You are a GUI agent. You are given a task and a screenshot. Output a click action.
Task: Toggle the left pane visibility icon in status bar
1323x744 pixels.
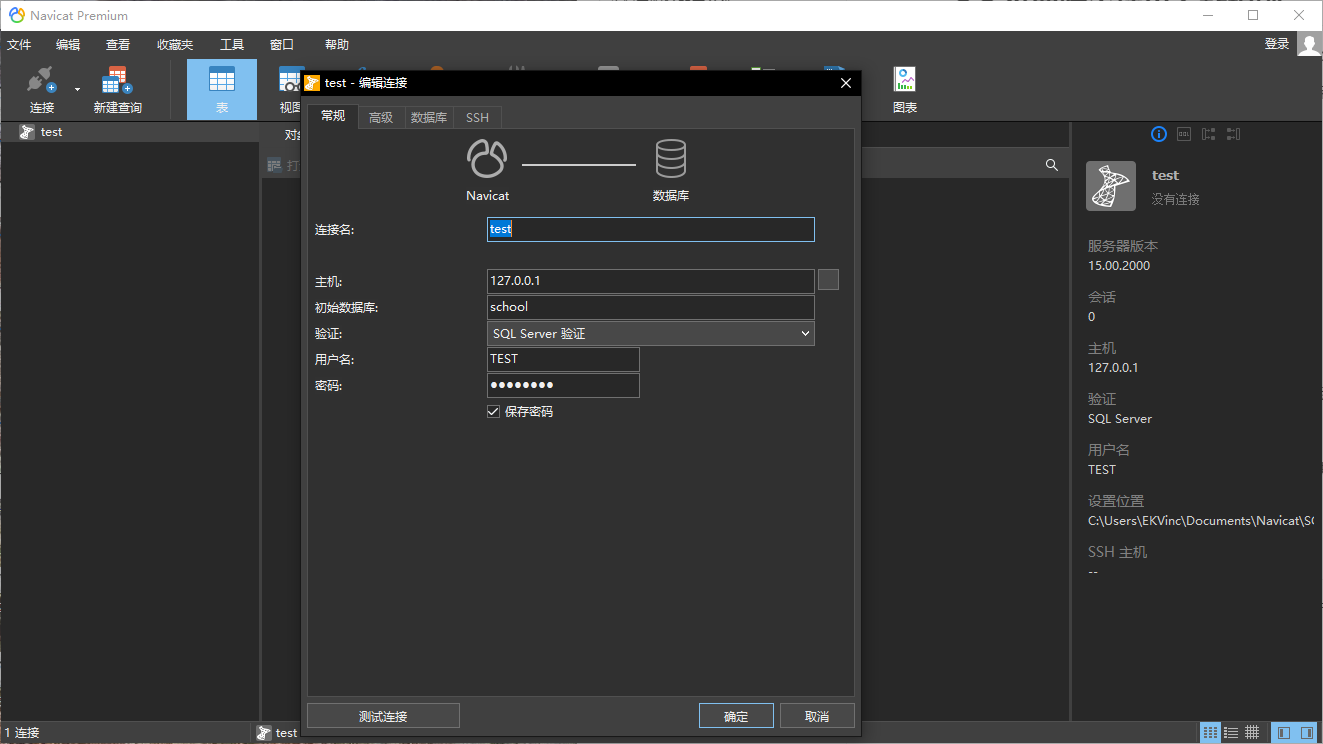(x=1284, y=733)
